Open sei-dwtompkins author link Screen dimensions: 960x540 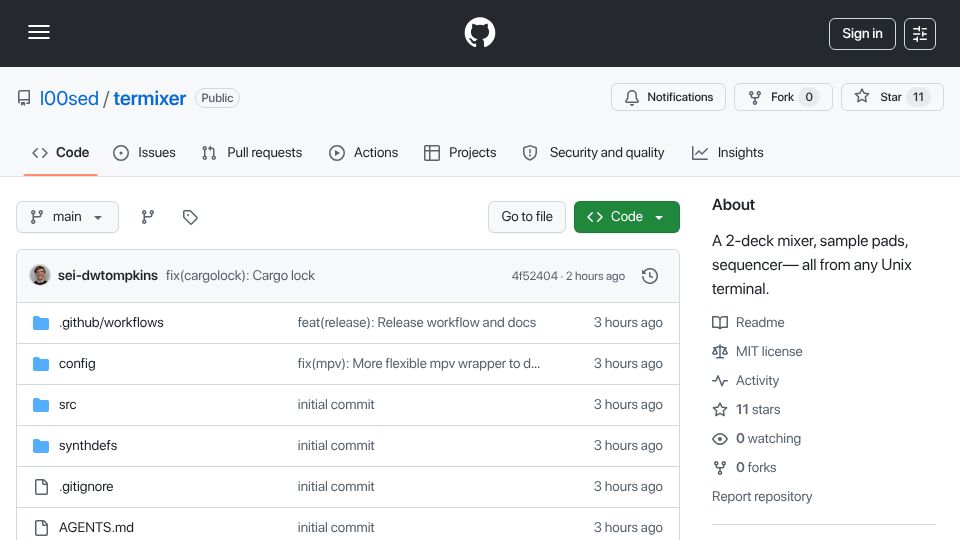[x=108, y=276]
